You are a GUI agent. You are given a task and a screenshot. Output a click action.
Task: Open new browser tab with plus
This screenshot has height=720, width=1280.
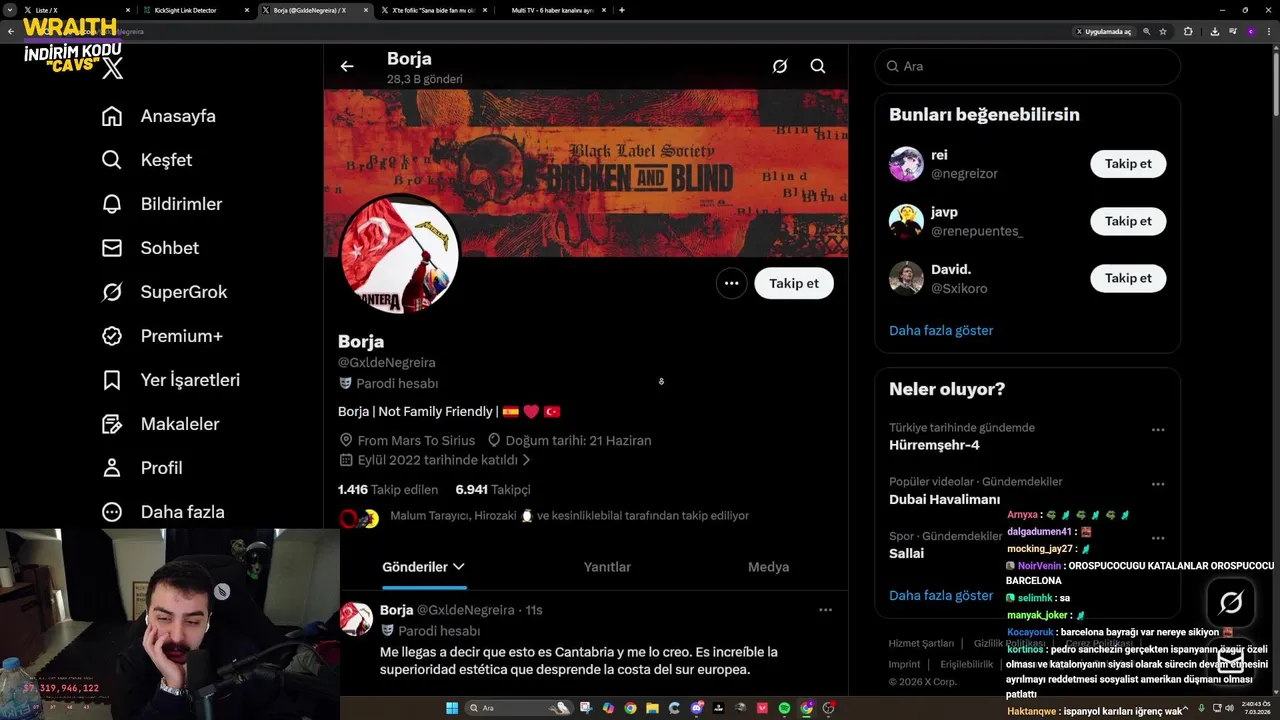pos(622,10)
